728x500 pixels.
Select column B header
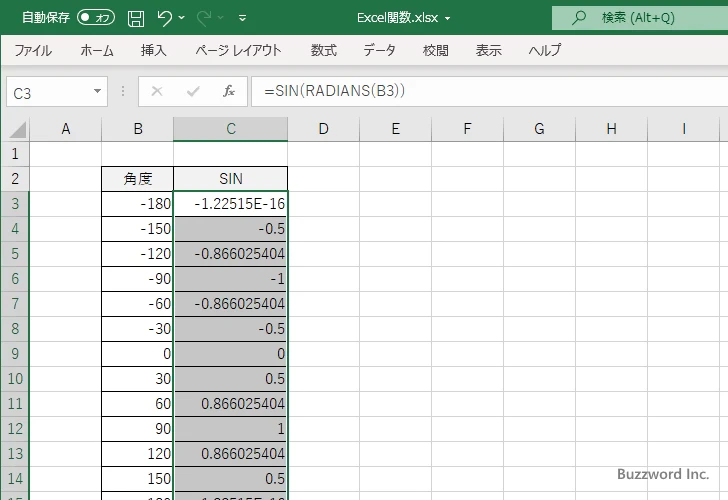(x=137, y=129)
